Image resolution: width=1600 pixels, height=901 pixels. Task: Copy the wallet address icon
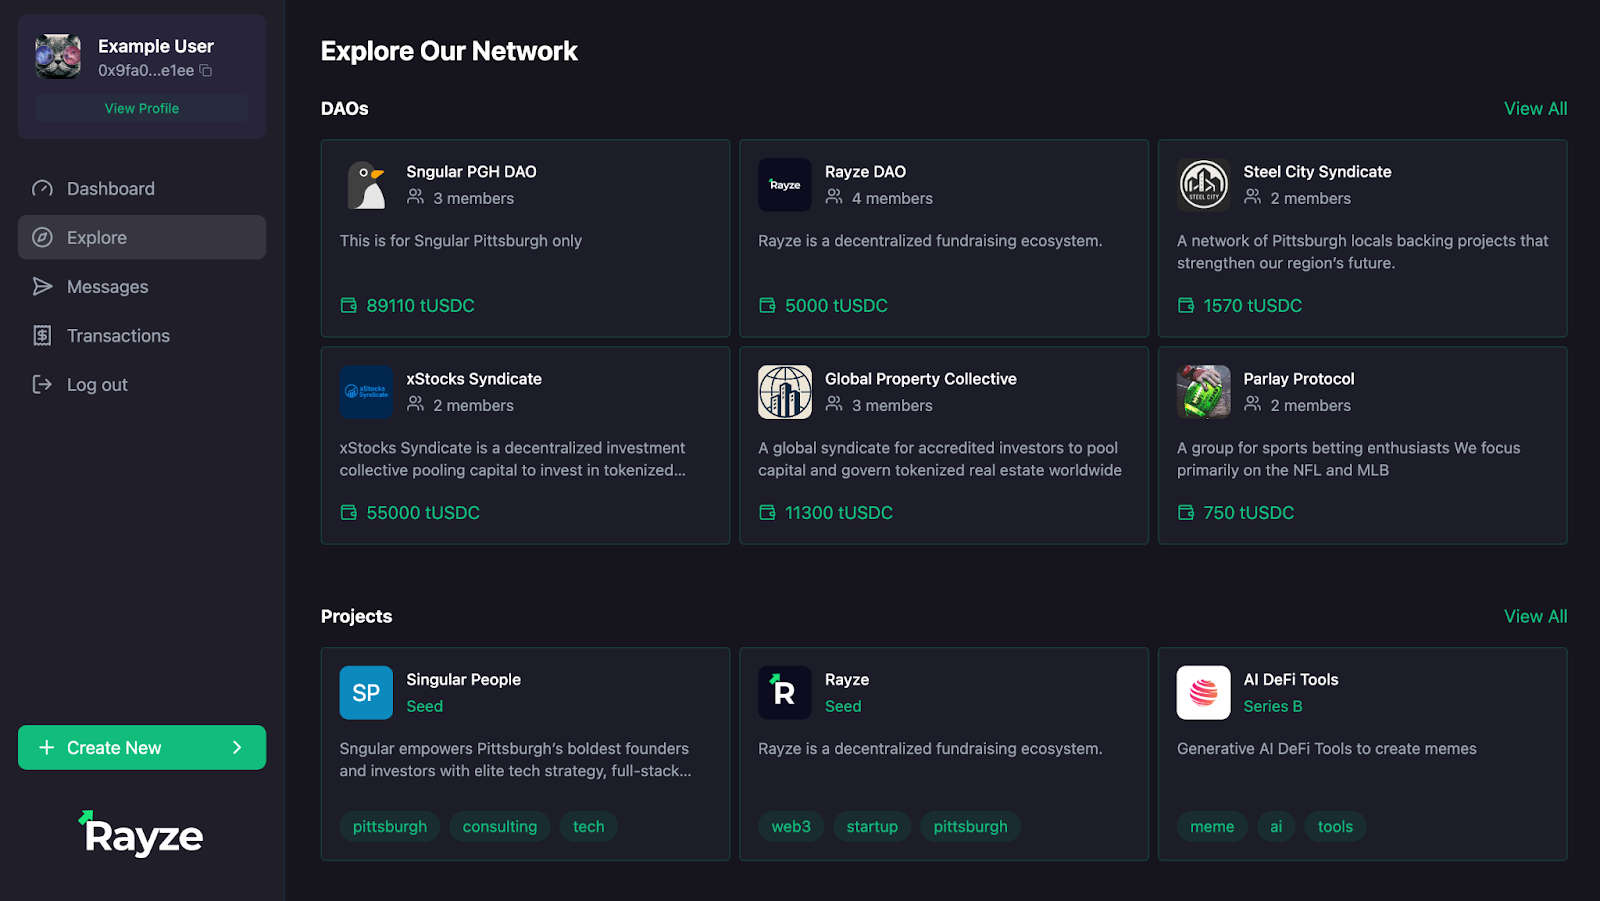tap(206, 71)
